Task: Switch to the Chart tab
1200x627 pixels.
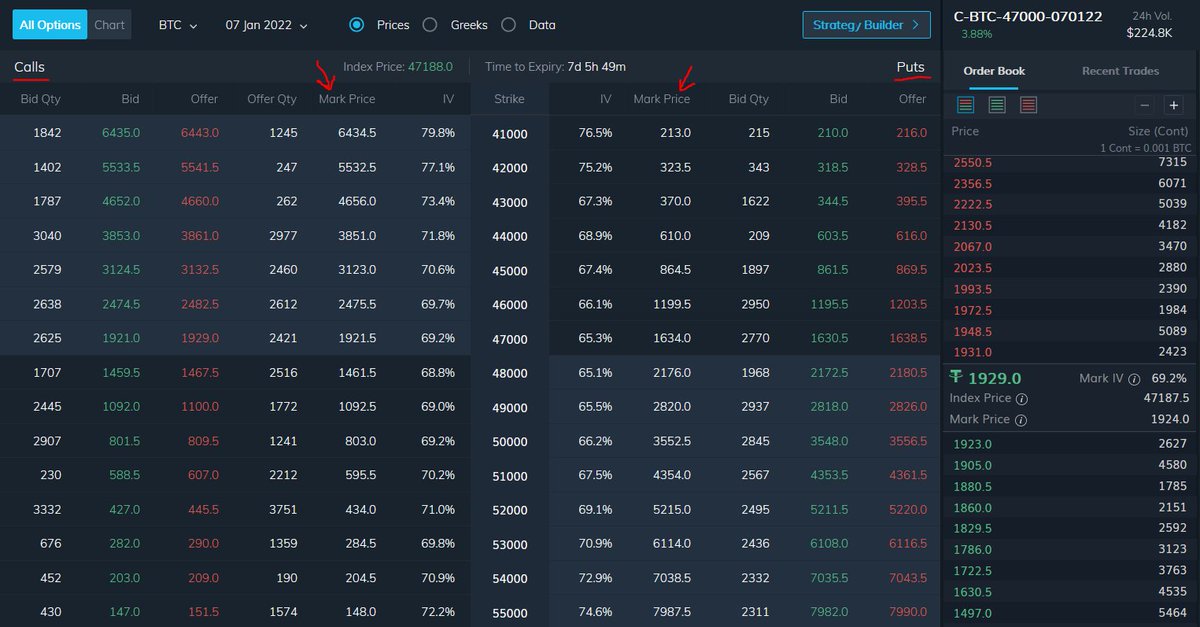Action: 110,25
